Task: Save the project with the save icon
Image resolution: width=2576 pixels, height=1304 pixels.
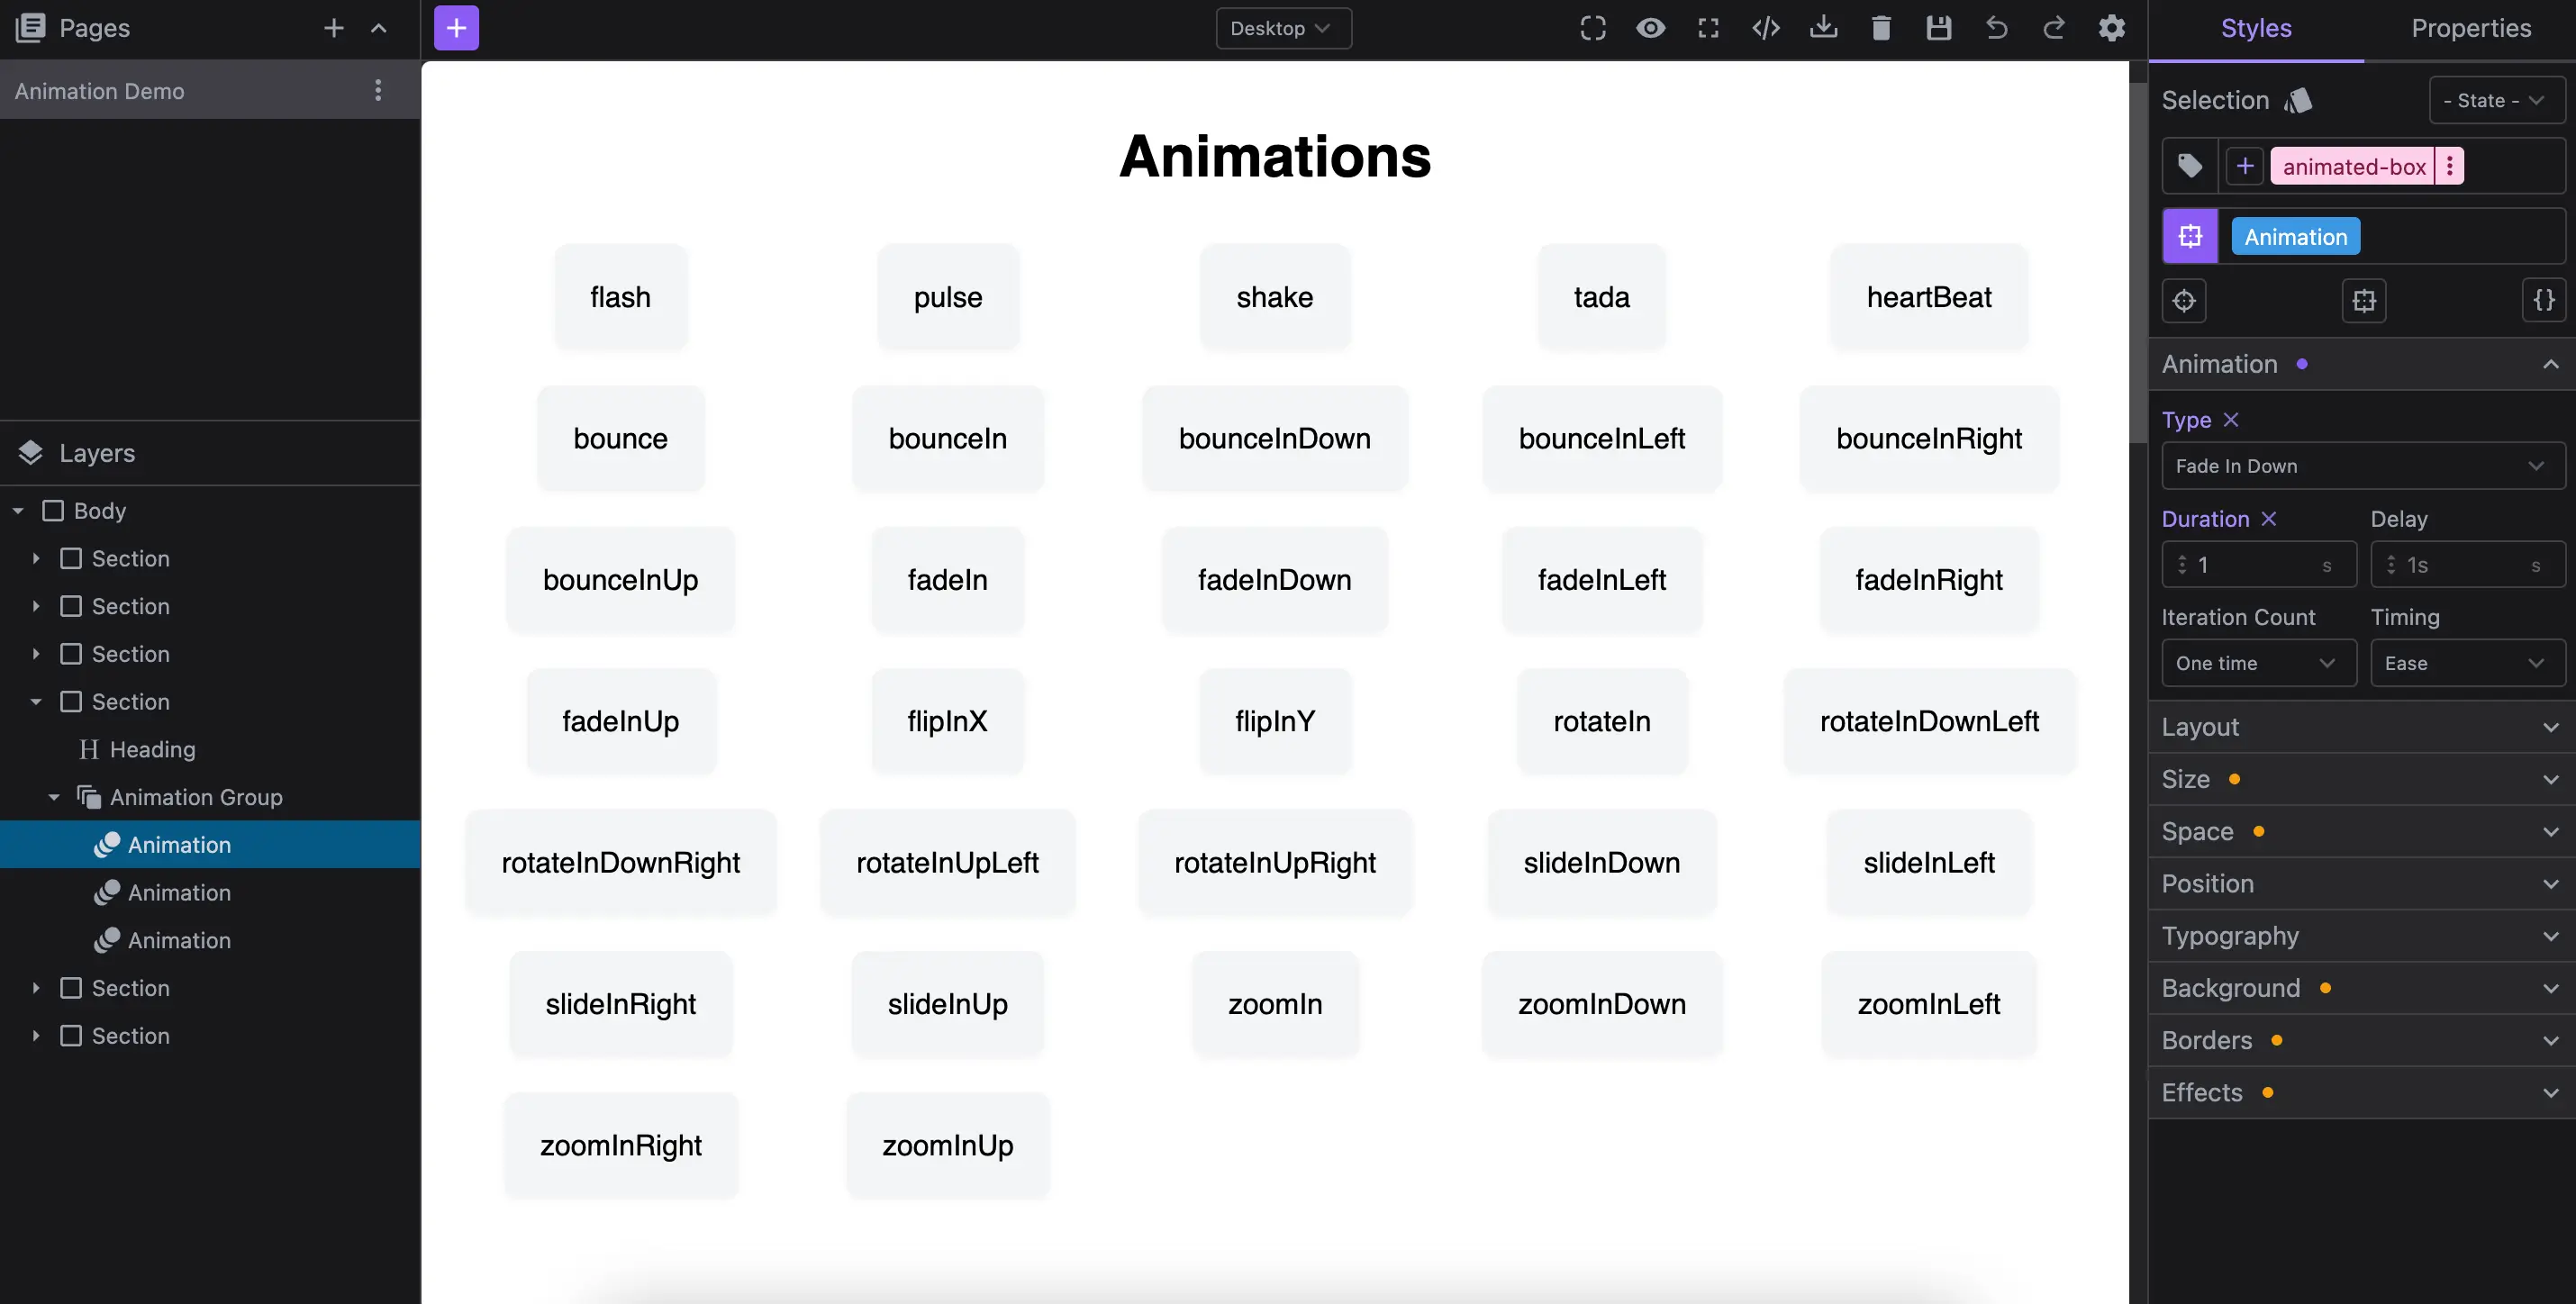Action: [1939, 28]
